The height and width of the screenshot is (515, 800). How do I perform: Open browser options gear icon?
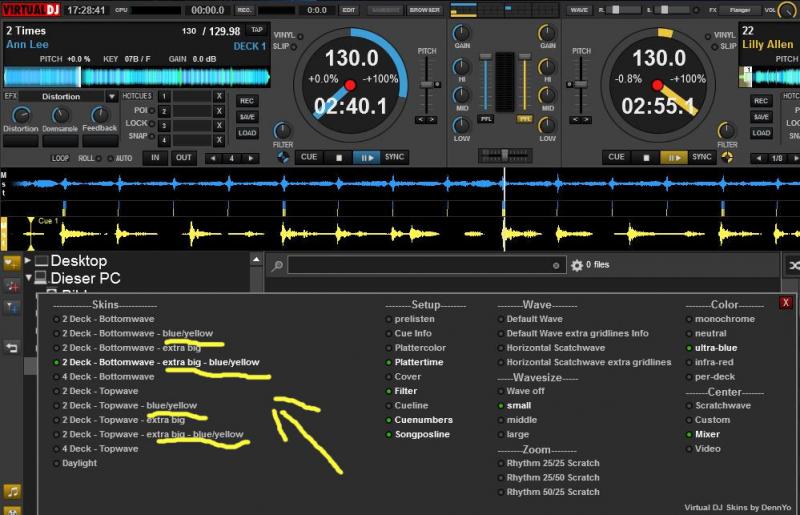577,265
